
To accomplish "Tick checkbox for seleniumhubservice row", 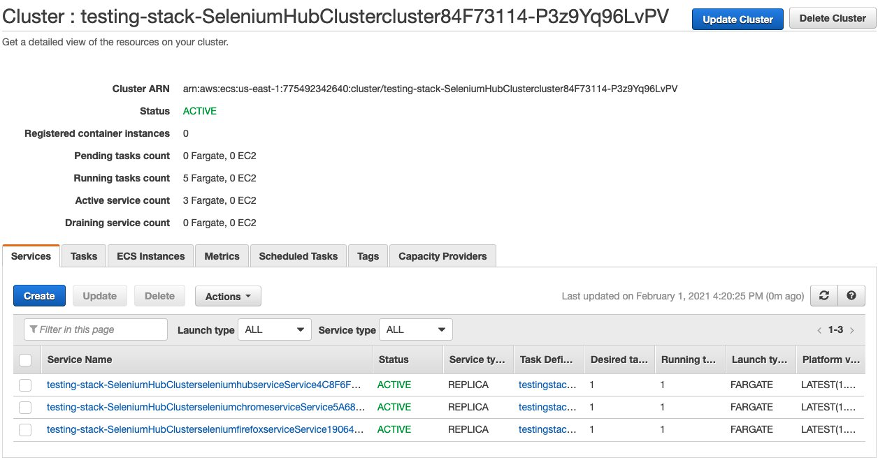I will click(26, 385).
